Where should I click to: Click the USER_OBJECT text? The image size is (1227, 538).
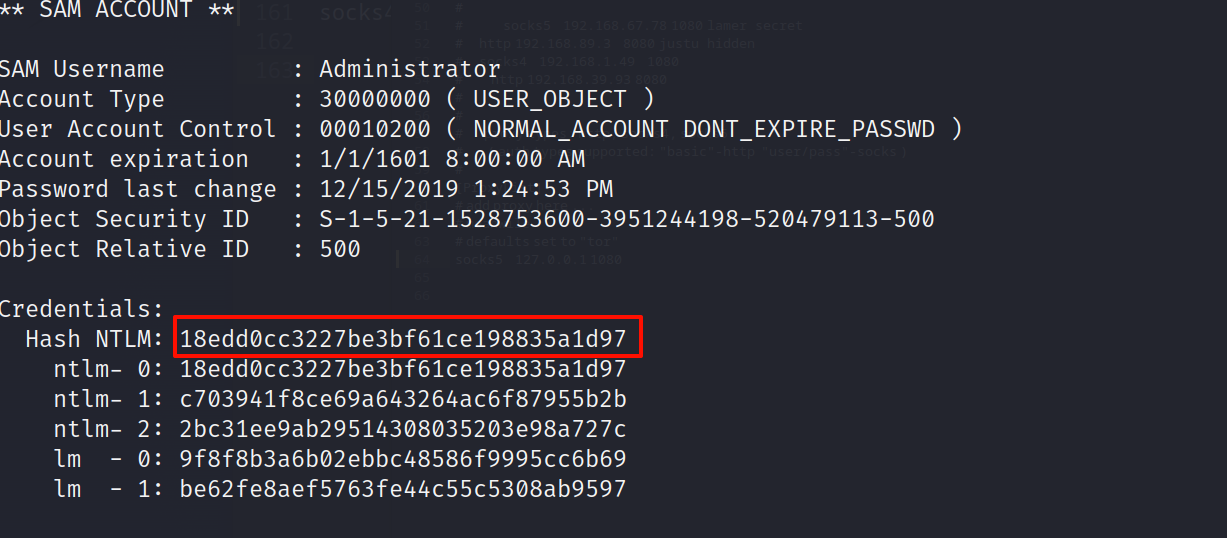pyautogui.click(x=549, y=99)
